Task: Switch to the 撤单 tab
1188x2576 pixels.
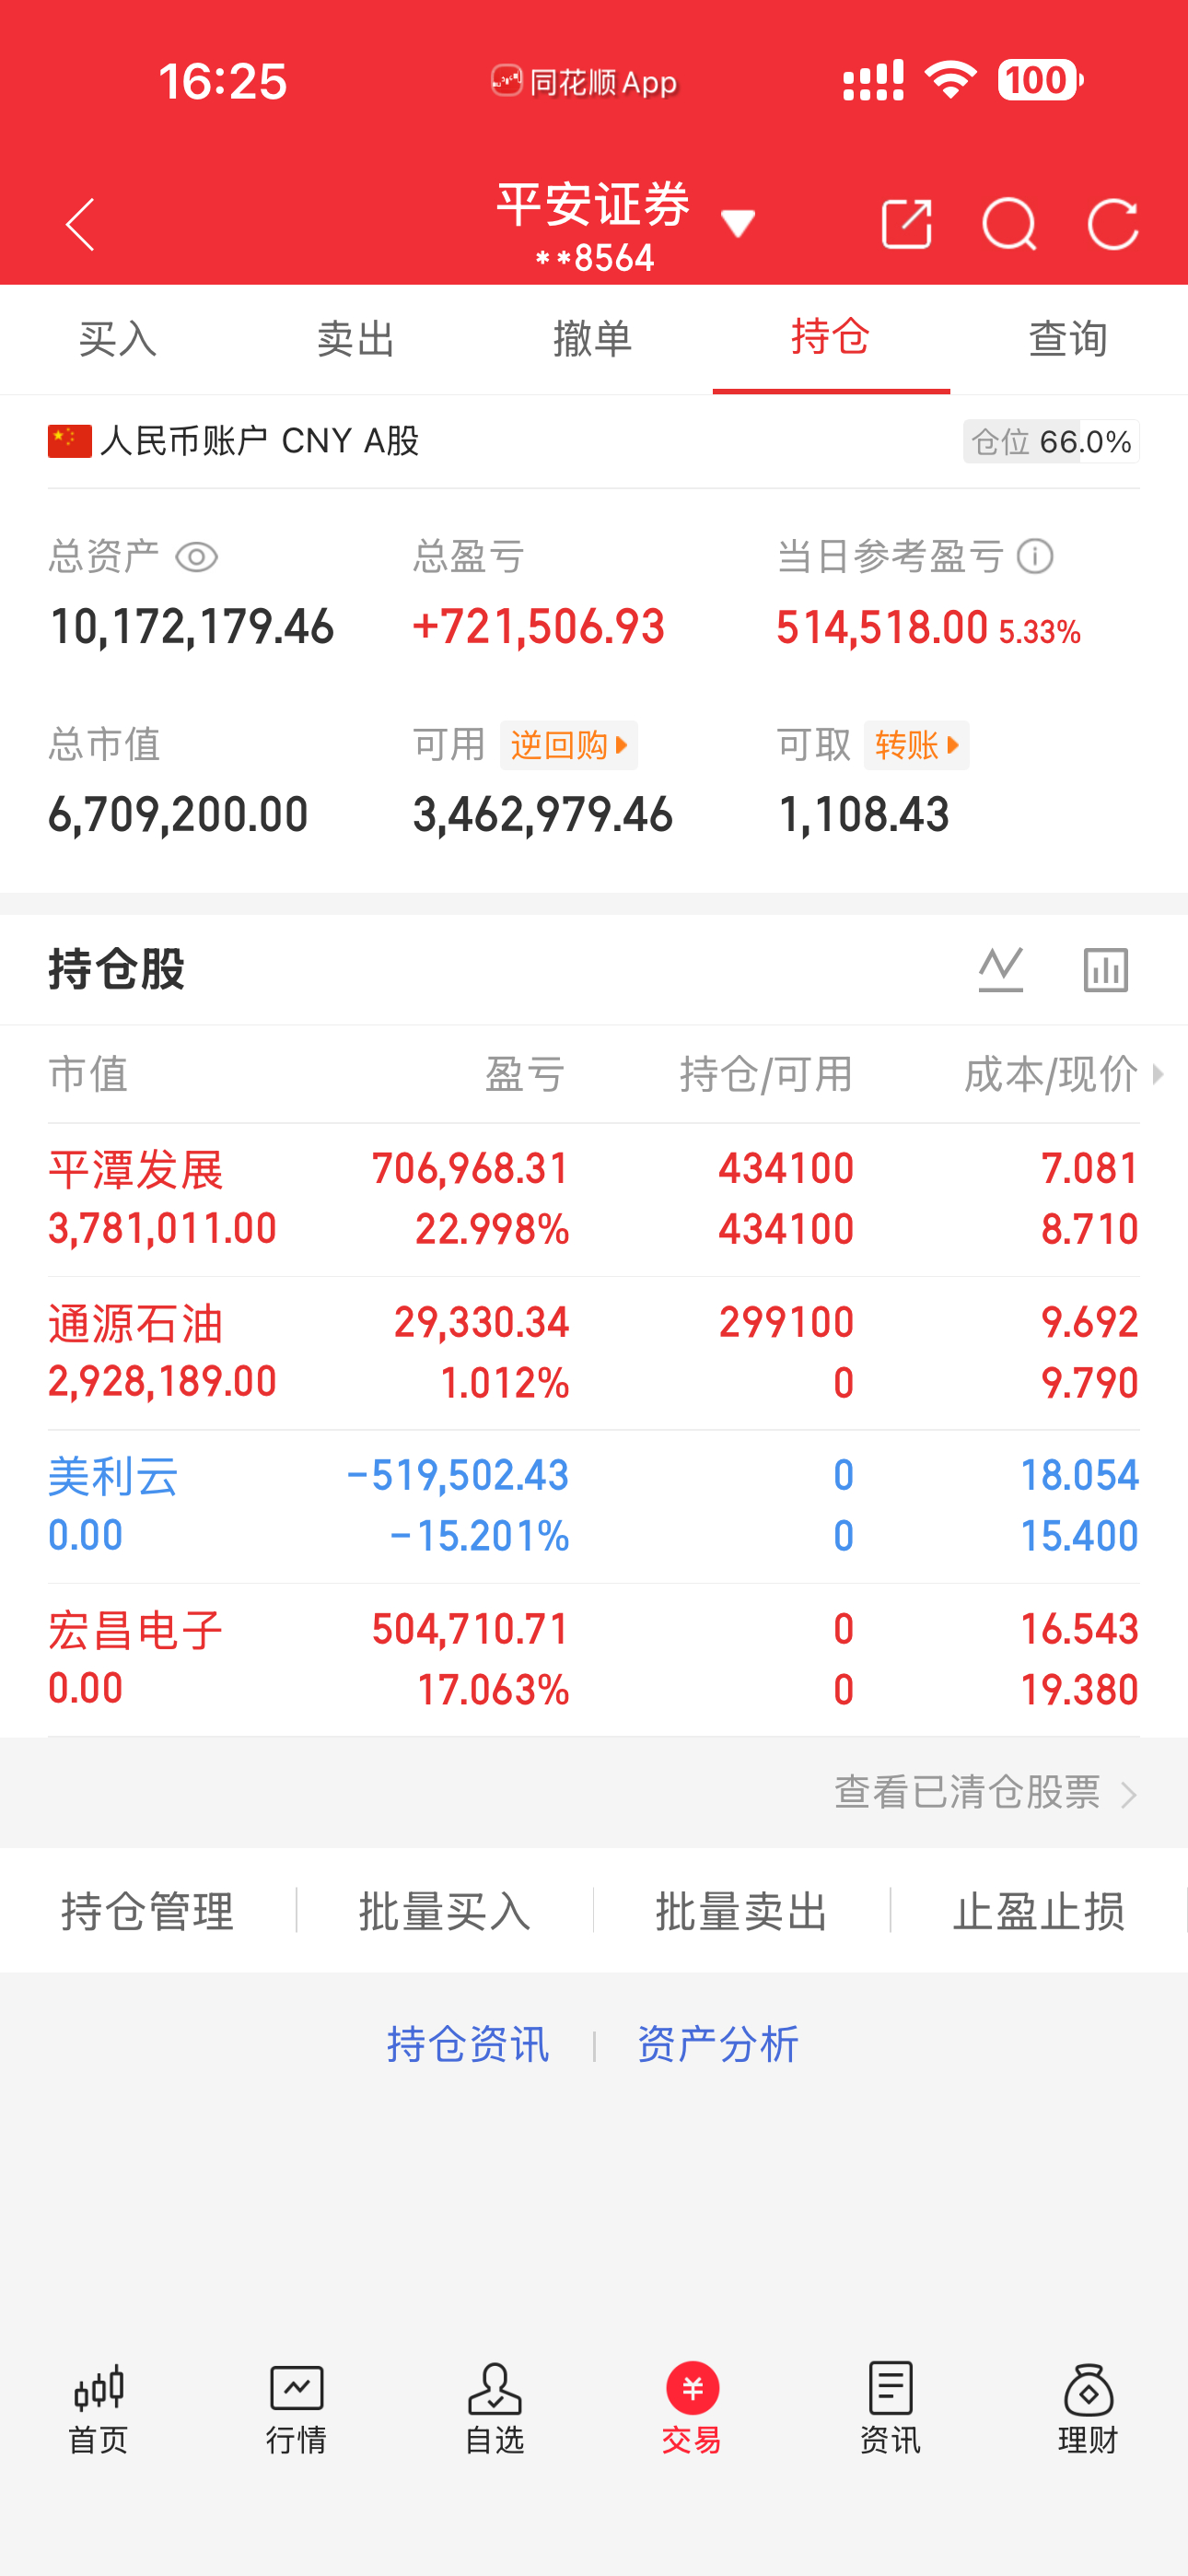Action: (593, 339)
